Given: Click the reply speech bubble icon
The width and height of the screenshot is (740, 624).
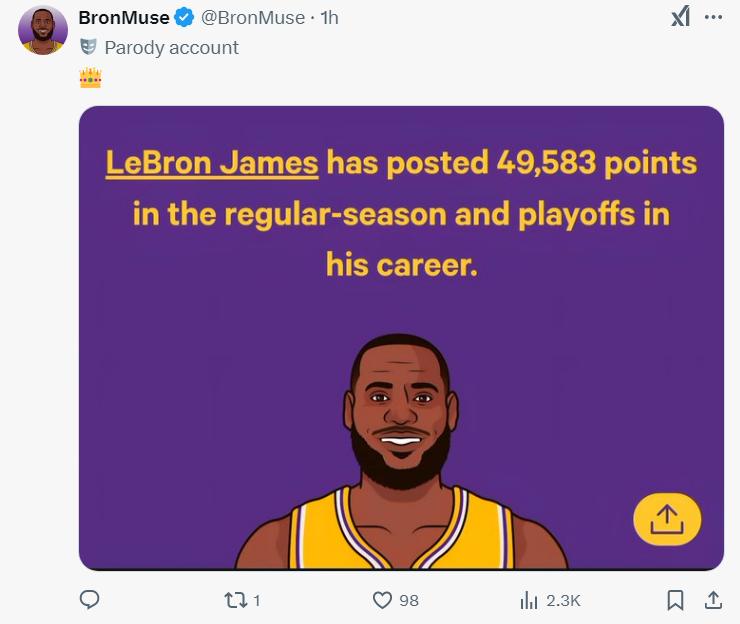Looking at the screenshot, I should (89, 599).
